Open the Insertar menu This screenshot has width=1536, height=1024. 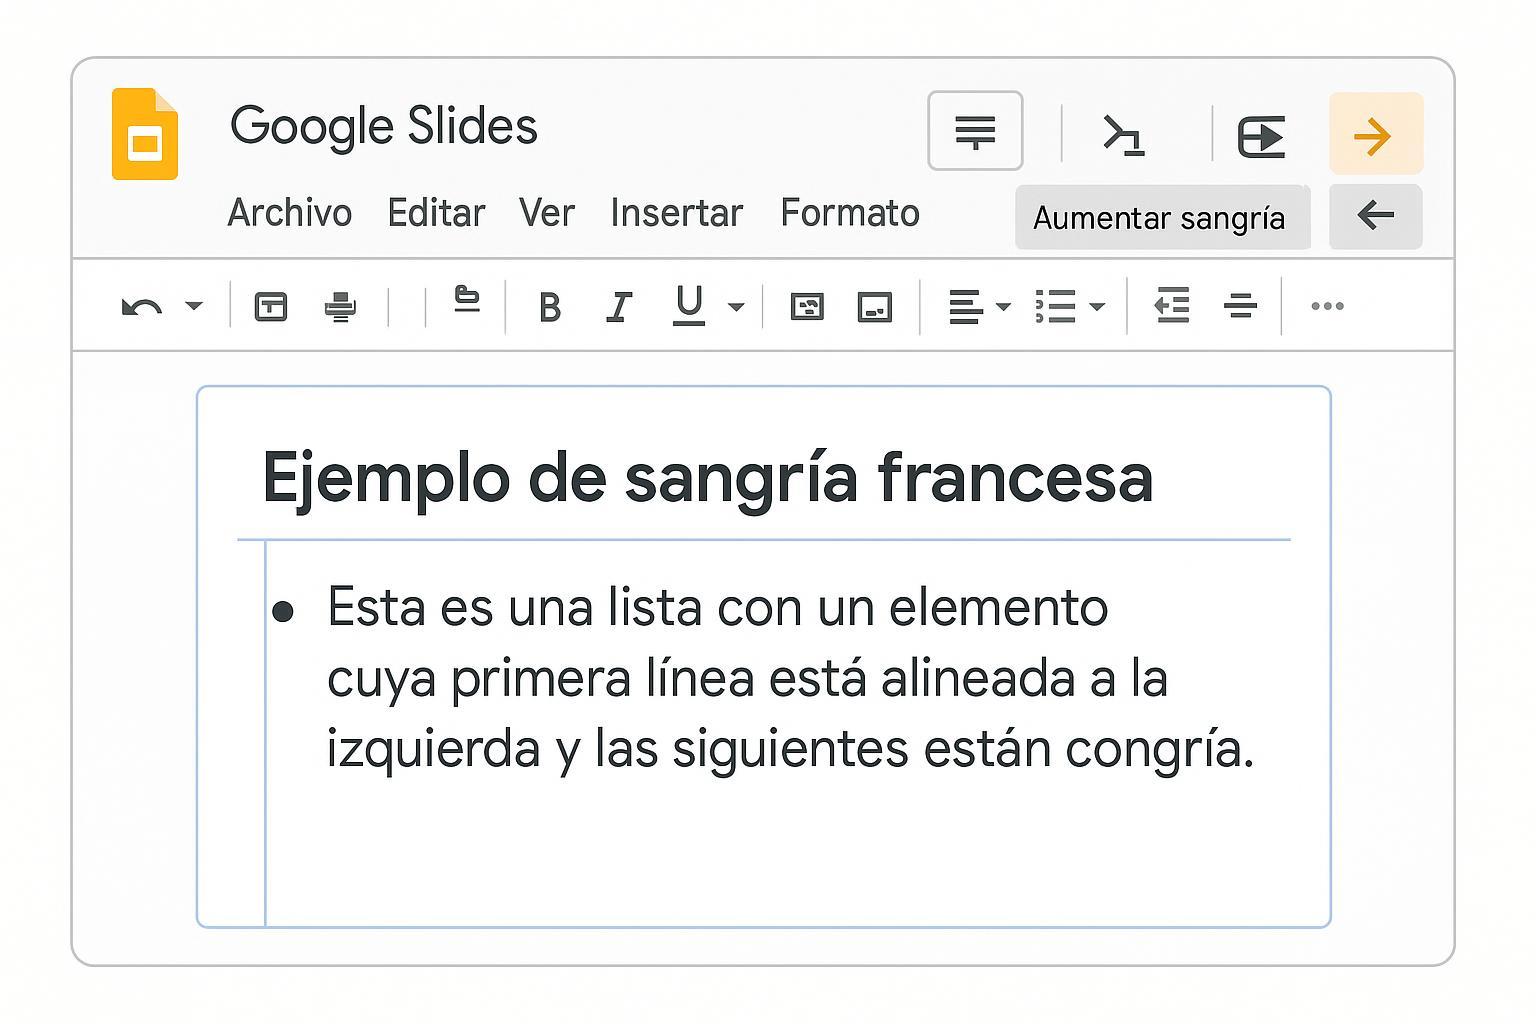coord(676,213)
